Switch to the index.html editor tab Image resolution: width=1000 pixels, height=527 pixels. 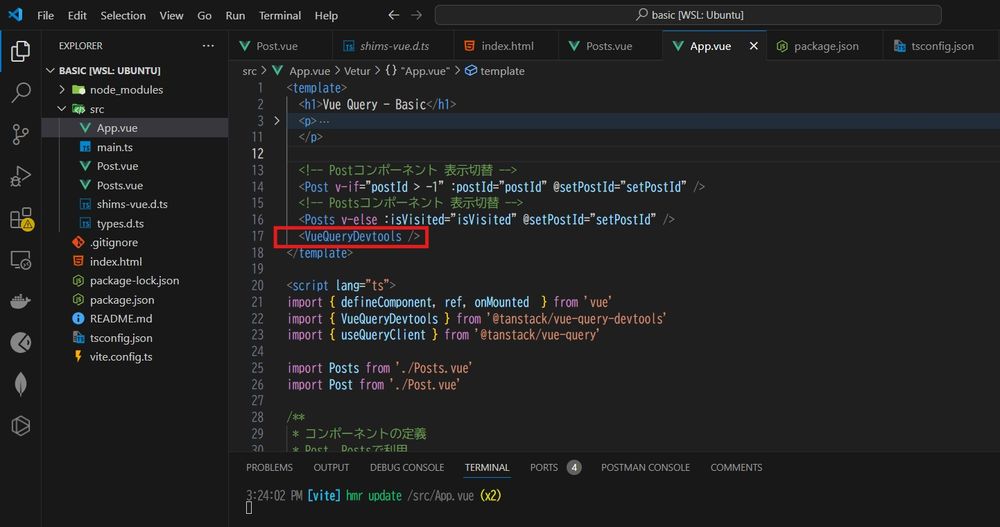507,46
